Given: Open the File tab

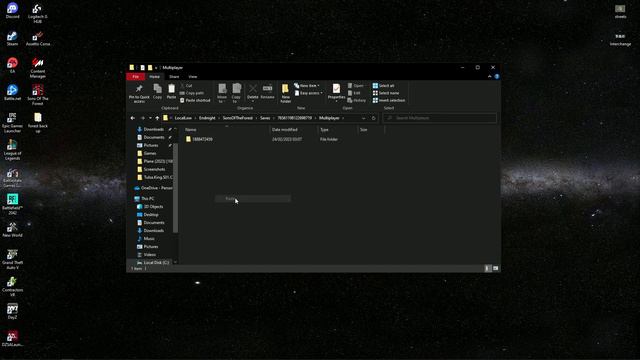Looking at the screenshot, I should pos(136,77).
